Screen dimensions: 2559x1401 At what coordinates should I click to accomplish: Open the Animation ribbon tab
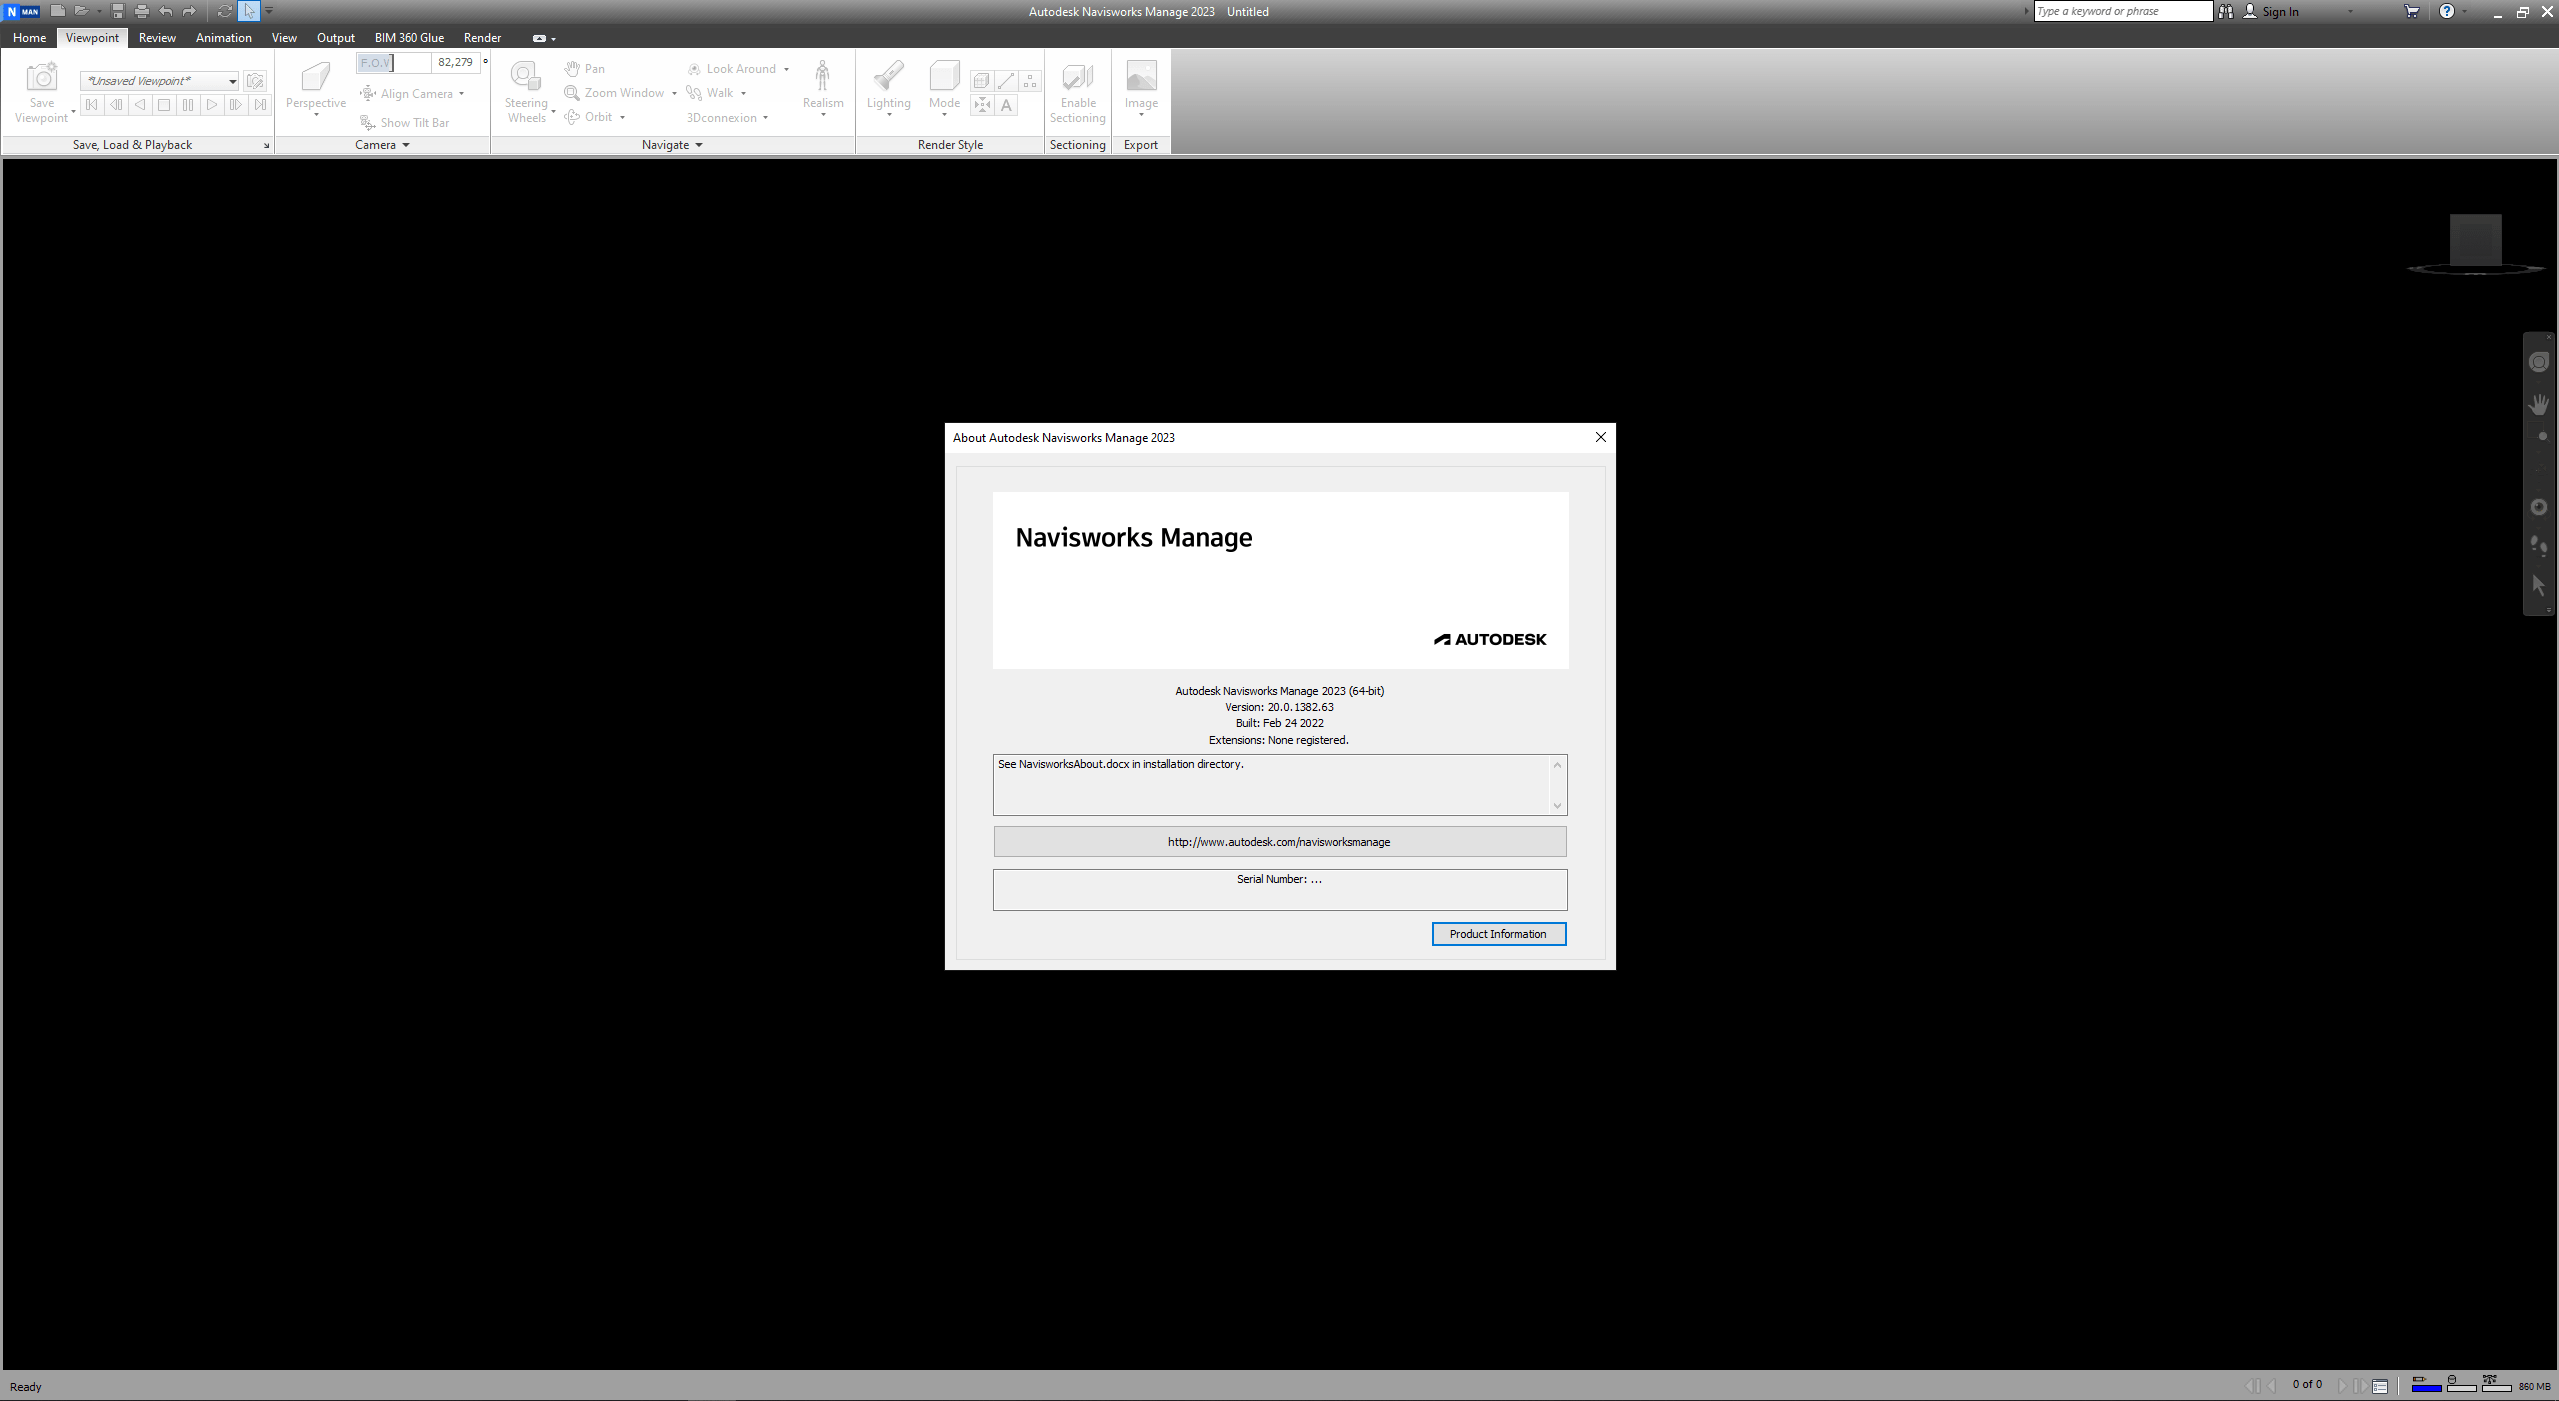[x=224, y=37]
